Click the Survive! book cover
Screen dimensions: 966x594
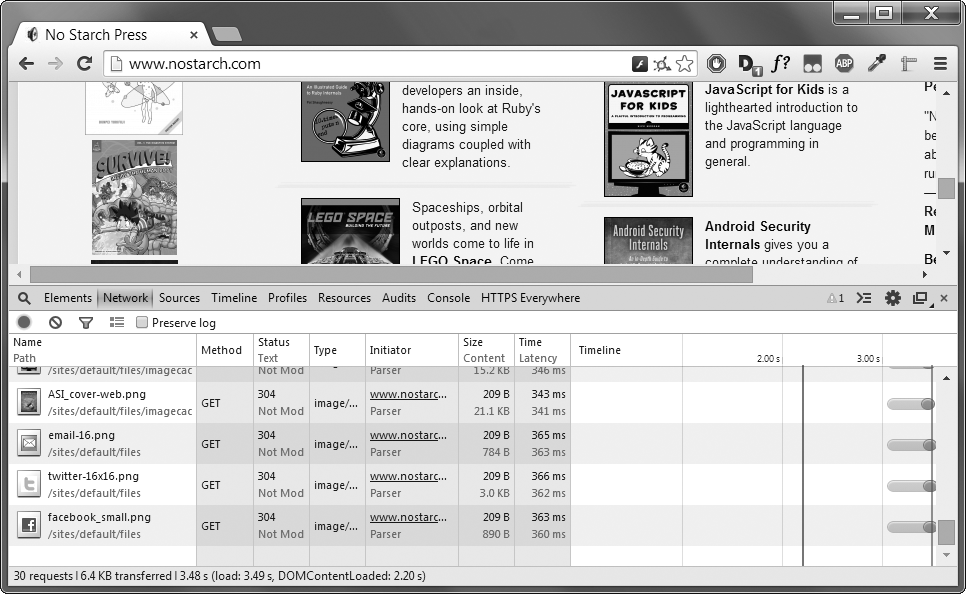point(134,197)
